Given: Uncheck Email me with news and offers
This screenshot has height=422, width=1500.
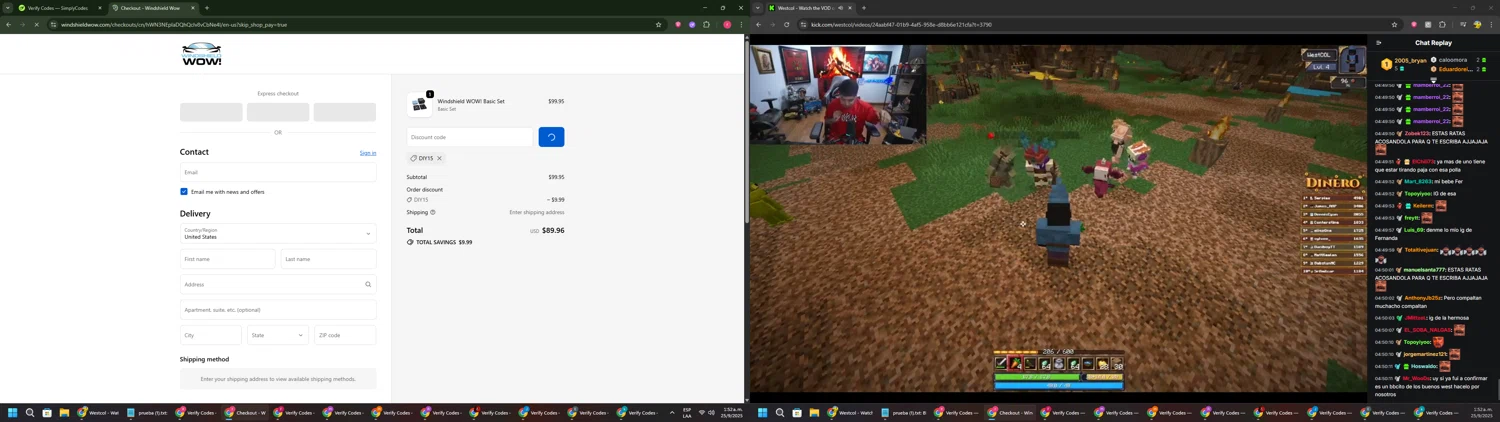Looking at the screenshot, I should tap(184, 192).
